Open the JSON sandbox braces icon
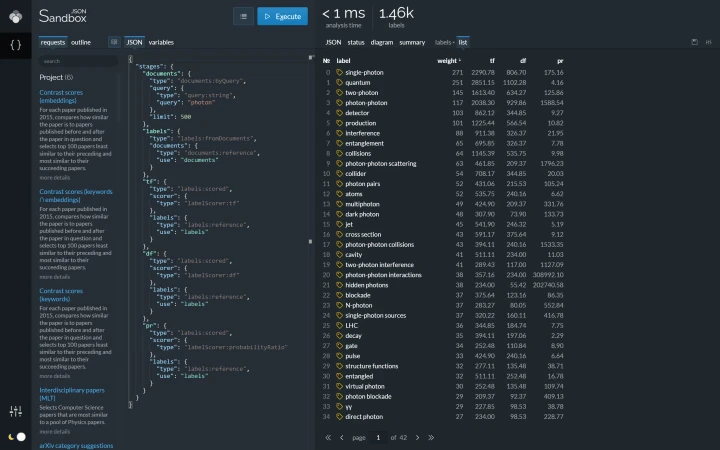 click(16, 45)
